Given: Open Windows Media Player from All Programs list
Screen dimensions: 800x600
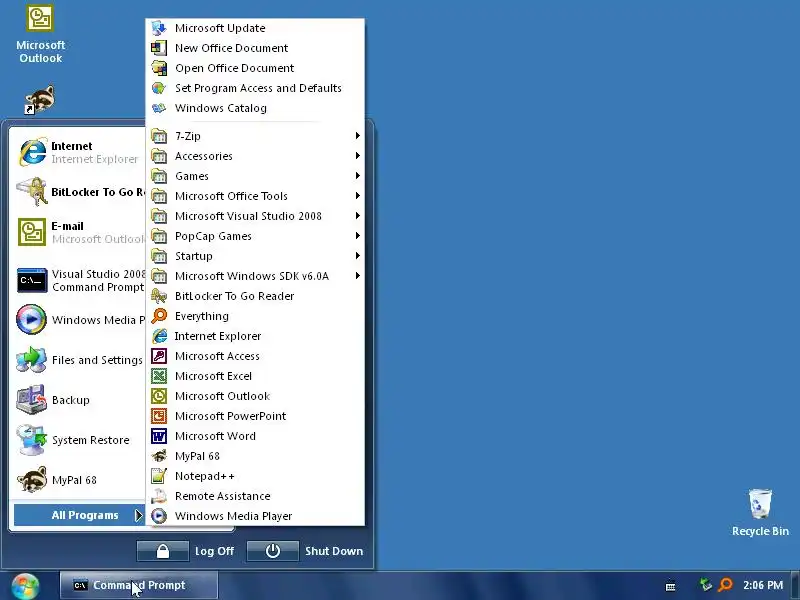Looking at the screenshot, I should coord(255,516).
